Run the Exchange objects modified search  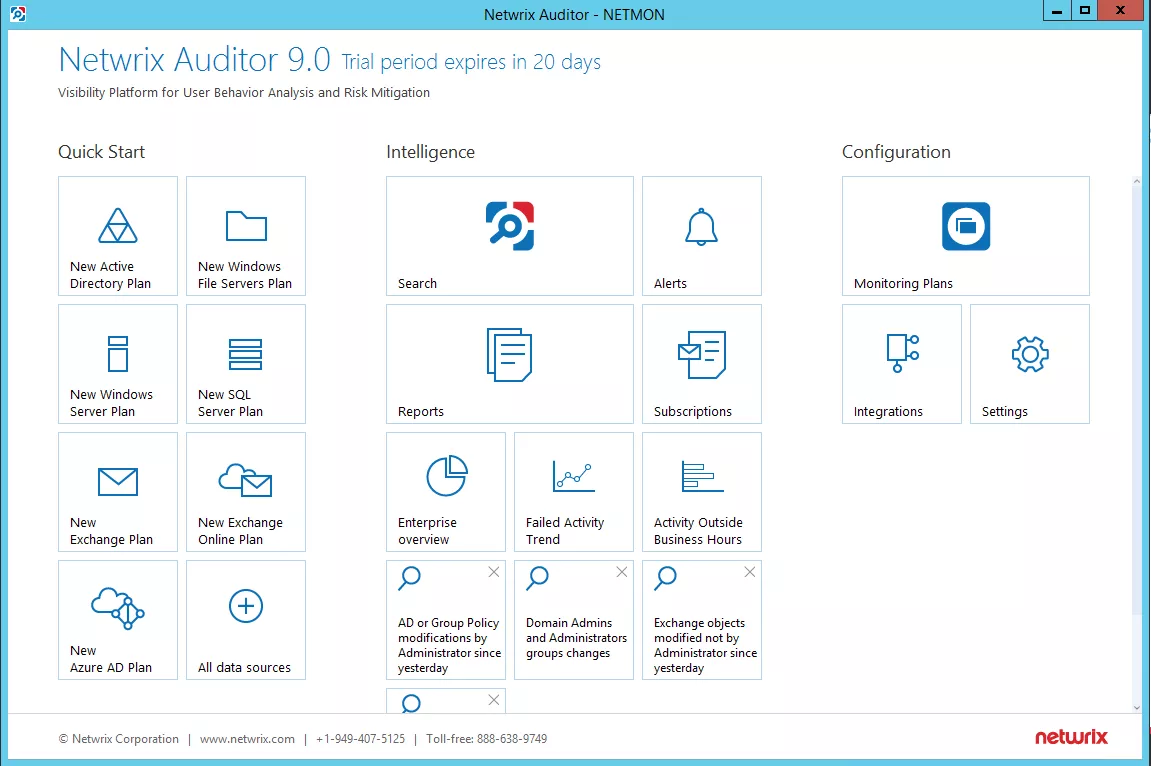coord(702,620)
